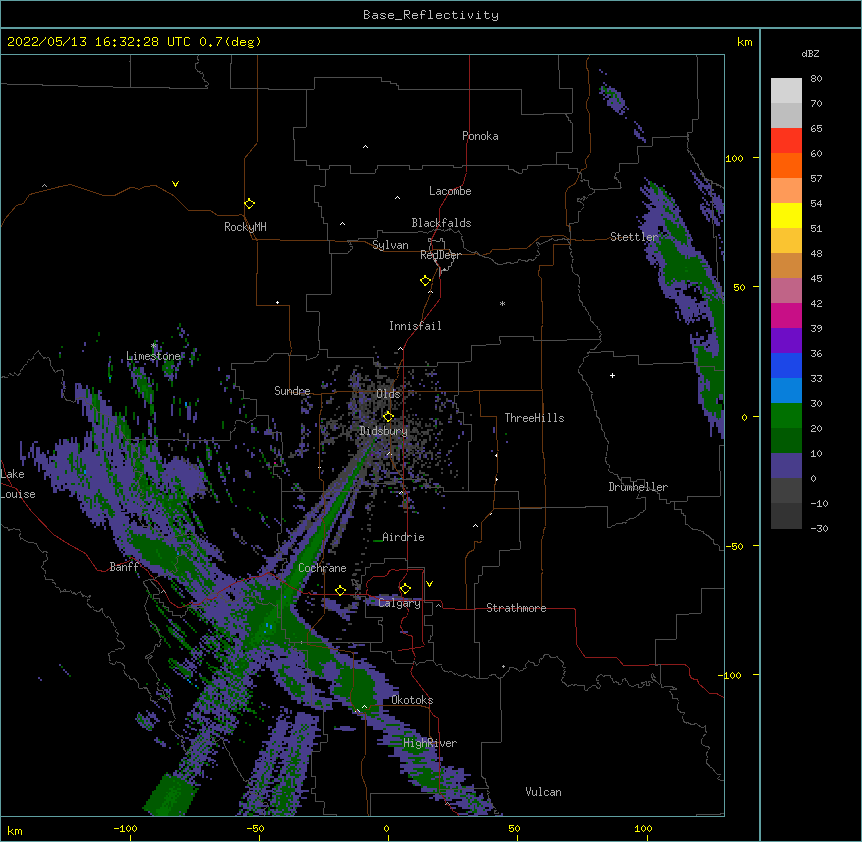Click the Sylvan label
The width and height of the screenshot is (862, 842).
tap(390, 245)
